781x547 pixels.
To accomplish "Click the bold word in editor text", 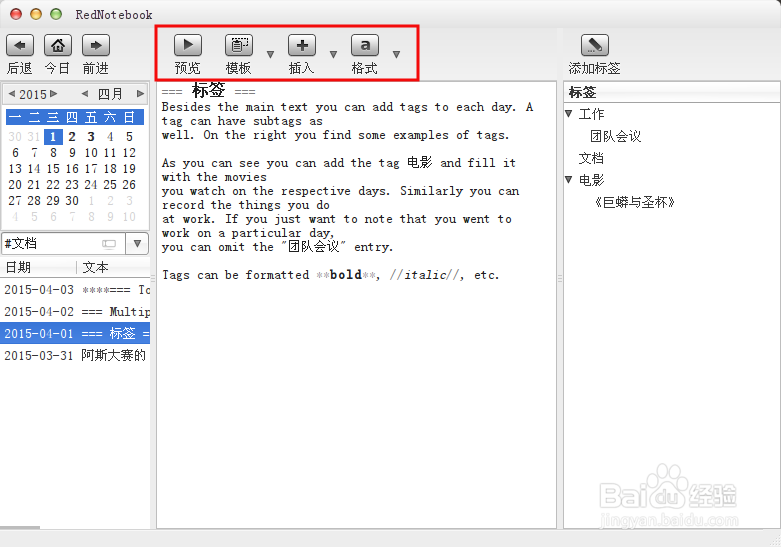I will point(346,274).
